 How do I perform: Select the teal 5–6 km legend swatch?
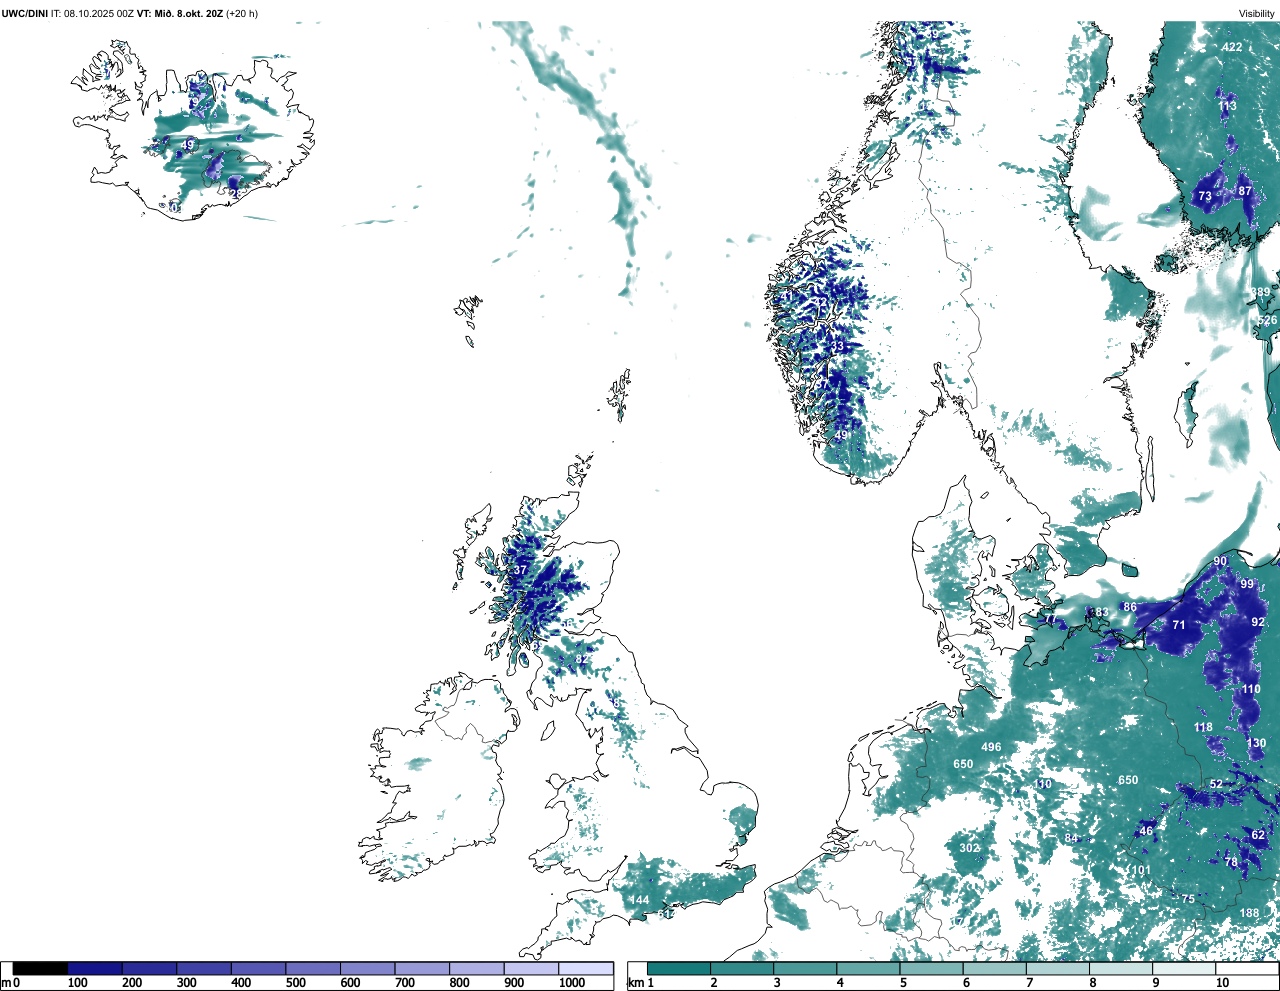[932, 968]
